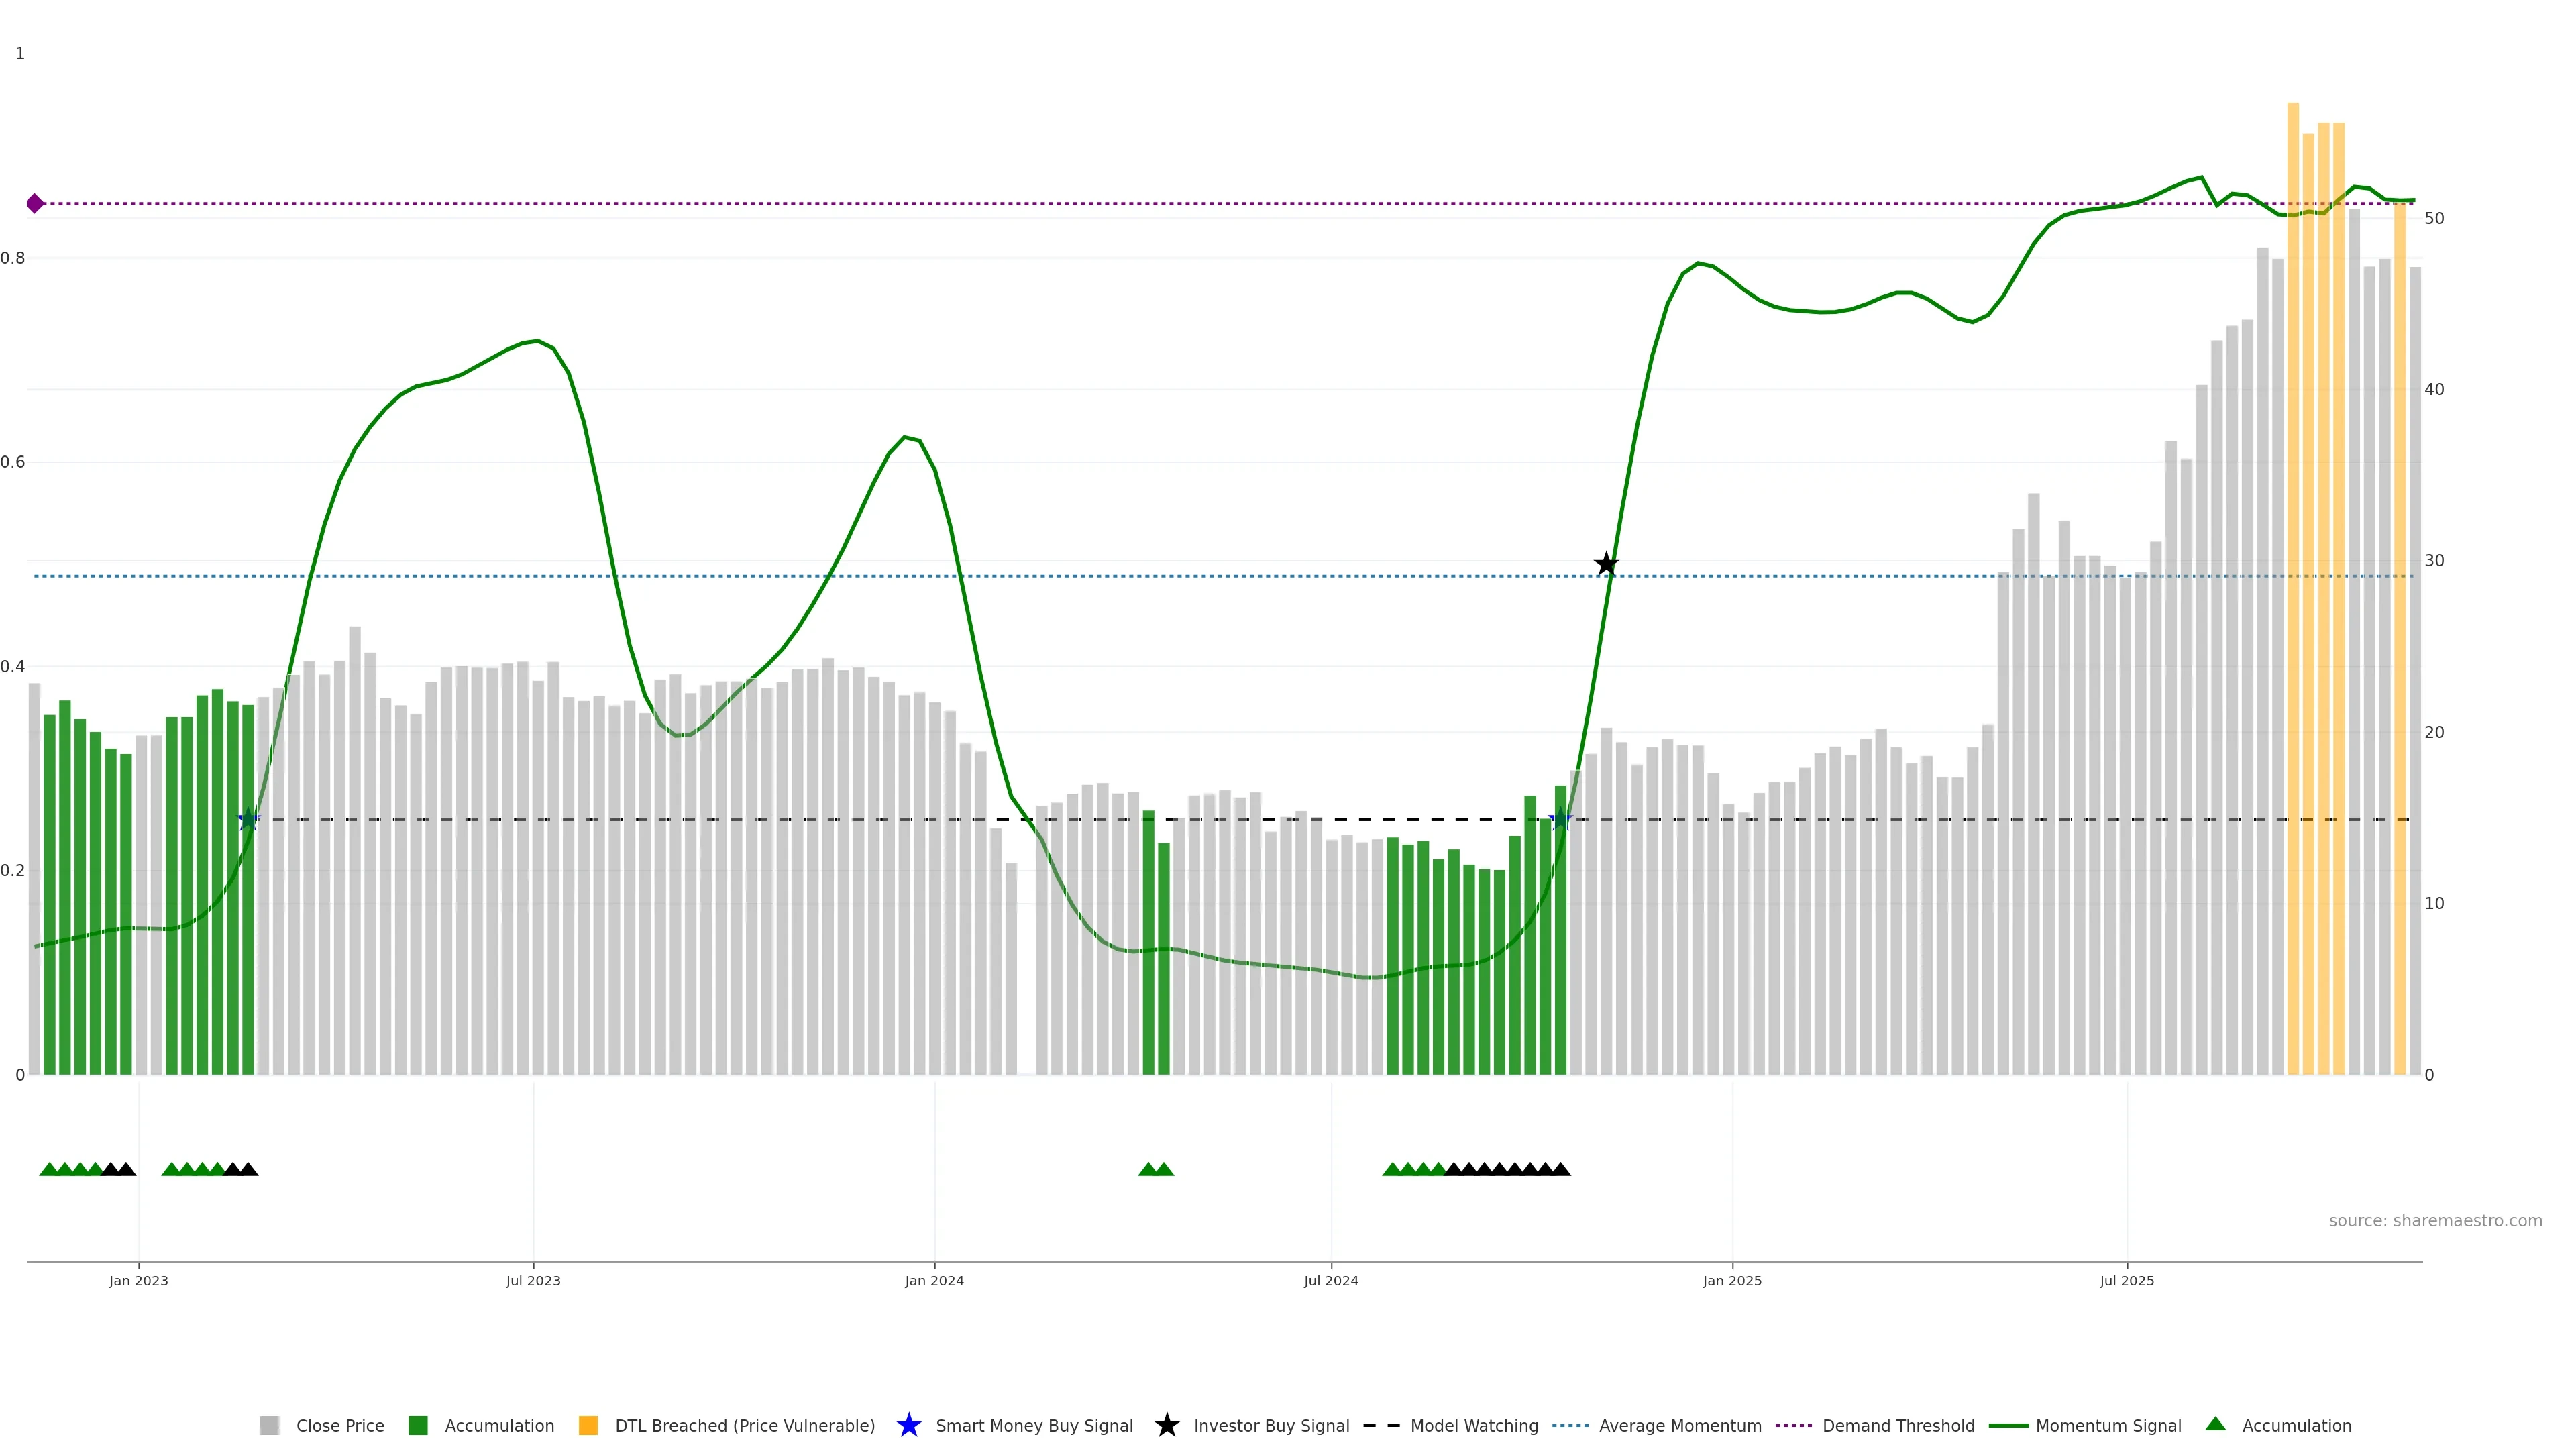
Task: Click the Jul 2025 axis tick label
Action: click(x=2126, y=1280)
